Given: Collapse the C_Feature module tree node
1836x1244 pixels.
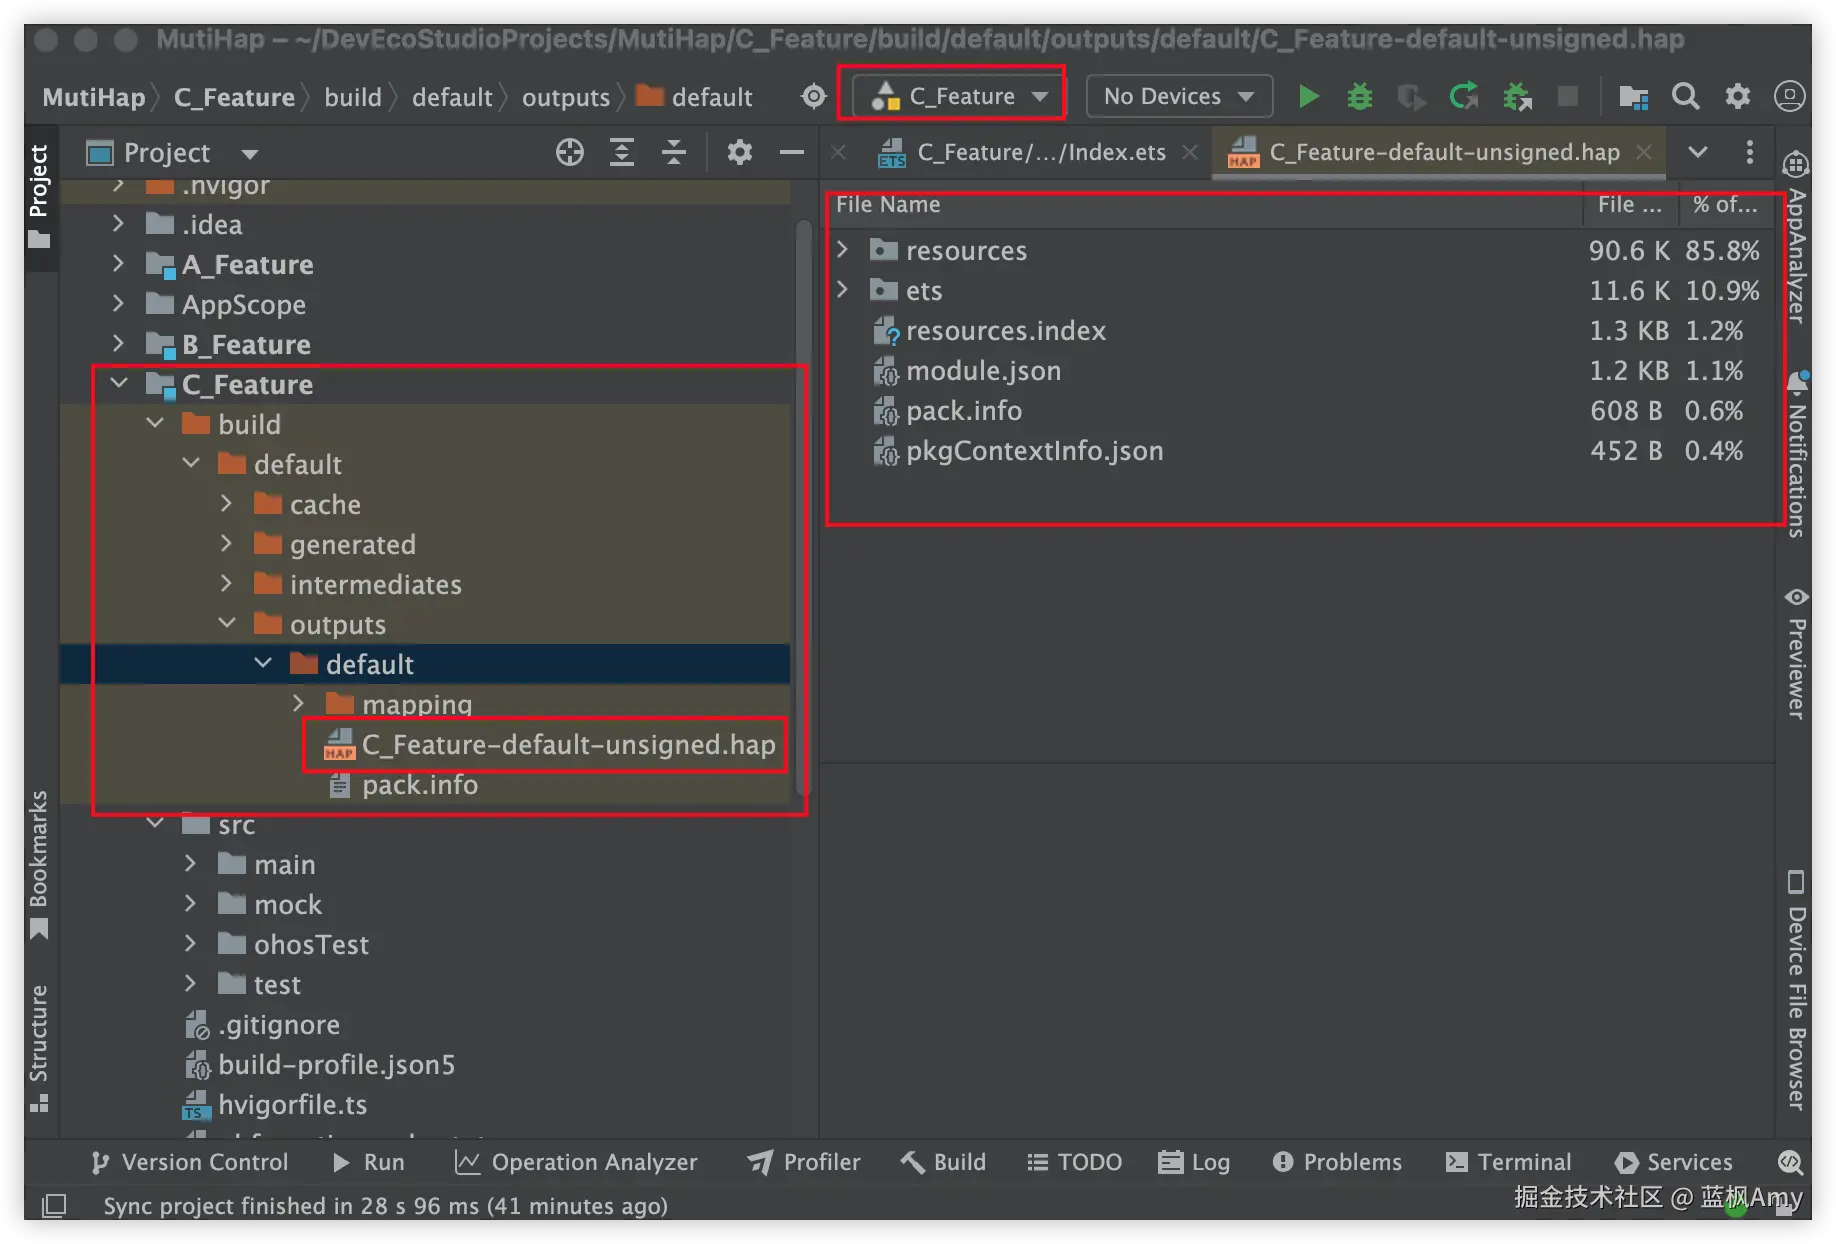Looking at the screenshot, I should pos(119,384).
